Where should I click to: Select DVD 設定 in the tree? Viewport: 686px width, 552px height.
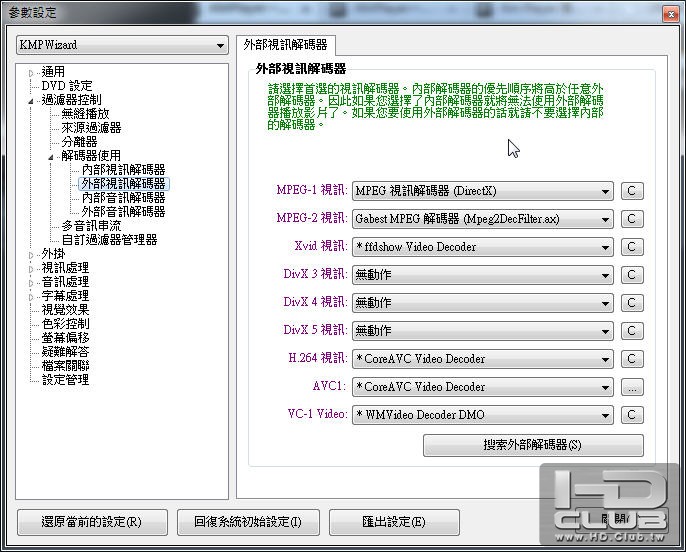pos(67,86)
